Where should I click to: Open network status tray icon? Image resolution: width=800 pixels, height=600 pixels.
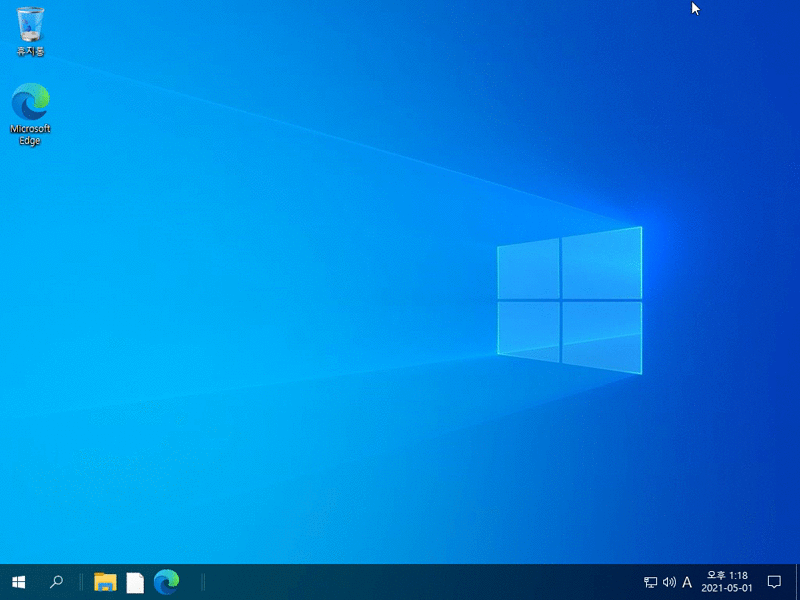[x=651, y=582]
